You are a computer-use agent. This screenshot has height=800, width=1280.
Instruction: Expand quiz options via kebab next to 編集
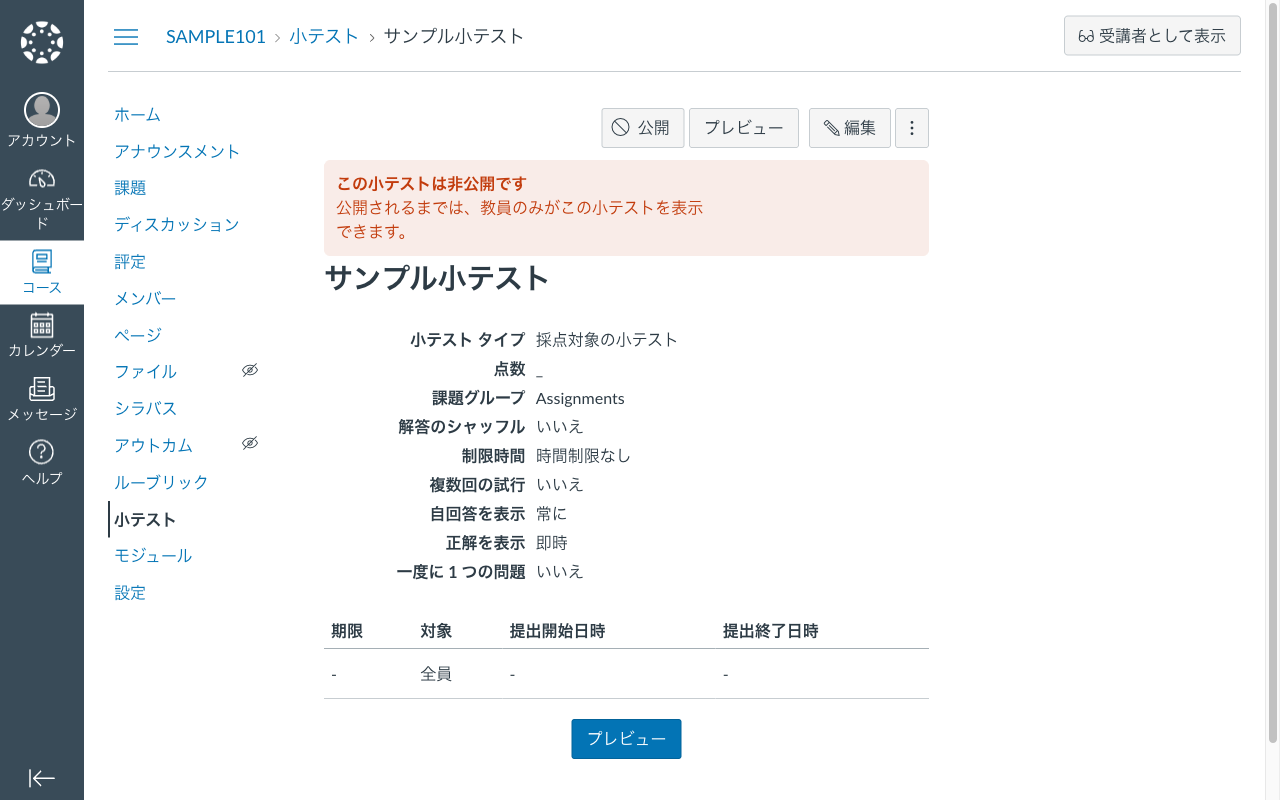click(x=911, y=128)
